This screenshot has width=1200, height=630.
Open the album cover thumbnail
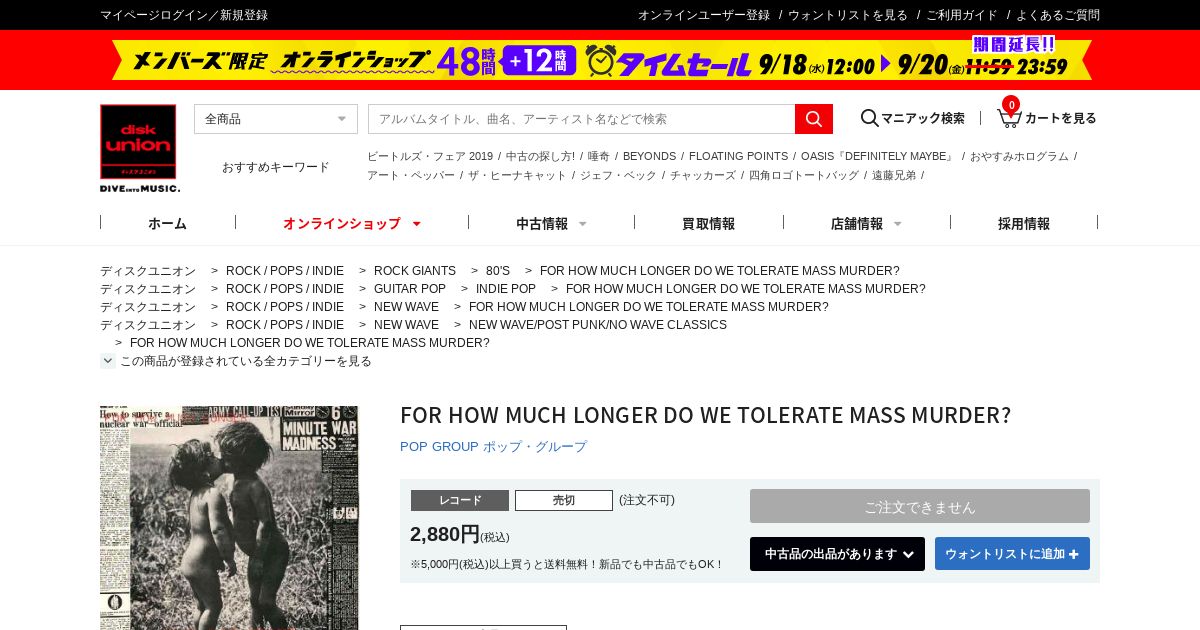point(229,517)
